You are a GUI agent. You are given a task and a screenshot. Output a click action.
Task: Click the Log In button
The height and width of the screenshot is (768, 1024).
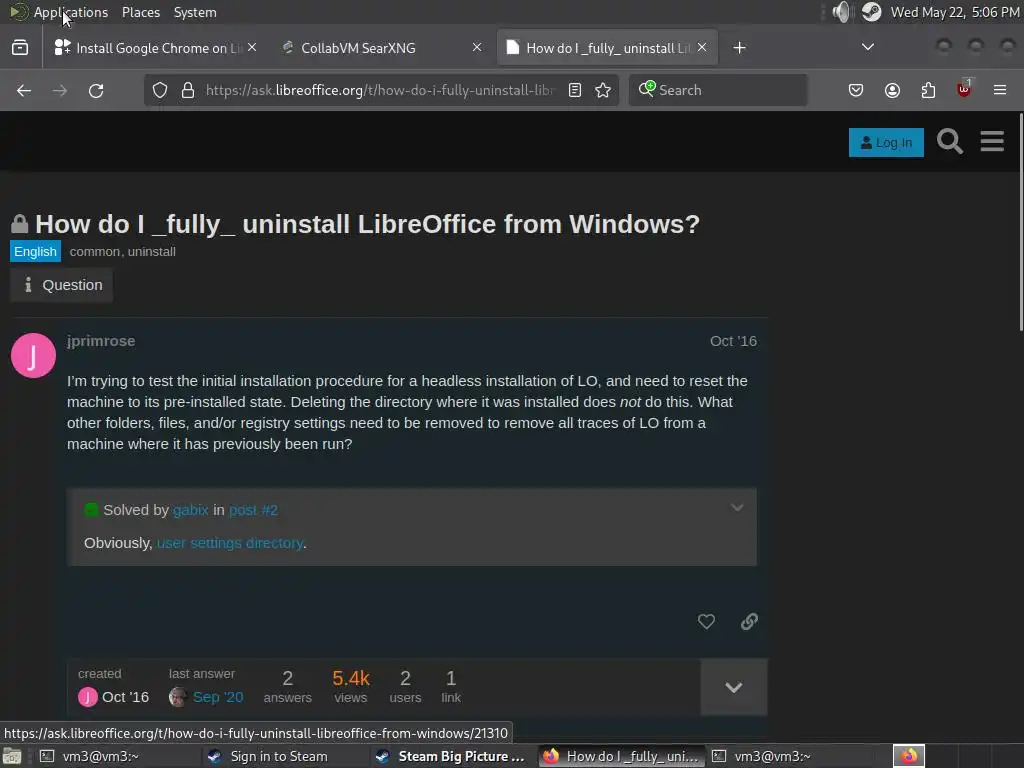[x=886, y=142]
